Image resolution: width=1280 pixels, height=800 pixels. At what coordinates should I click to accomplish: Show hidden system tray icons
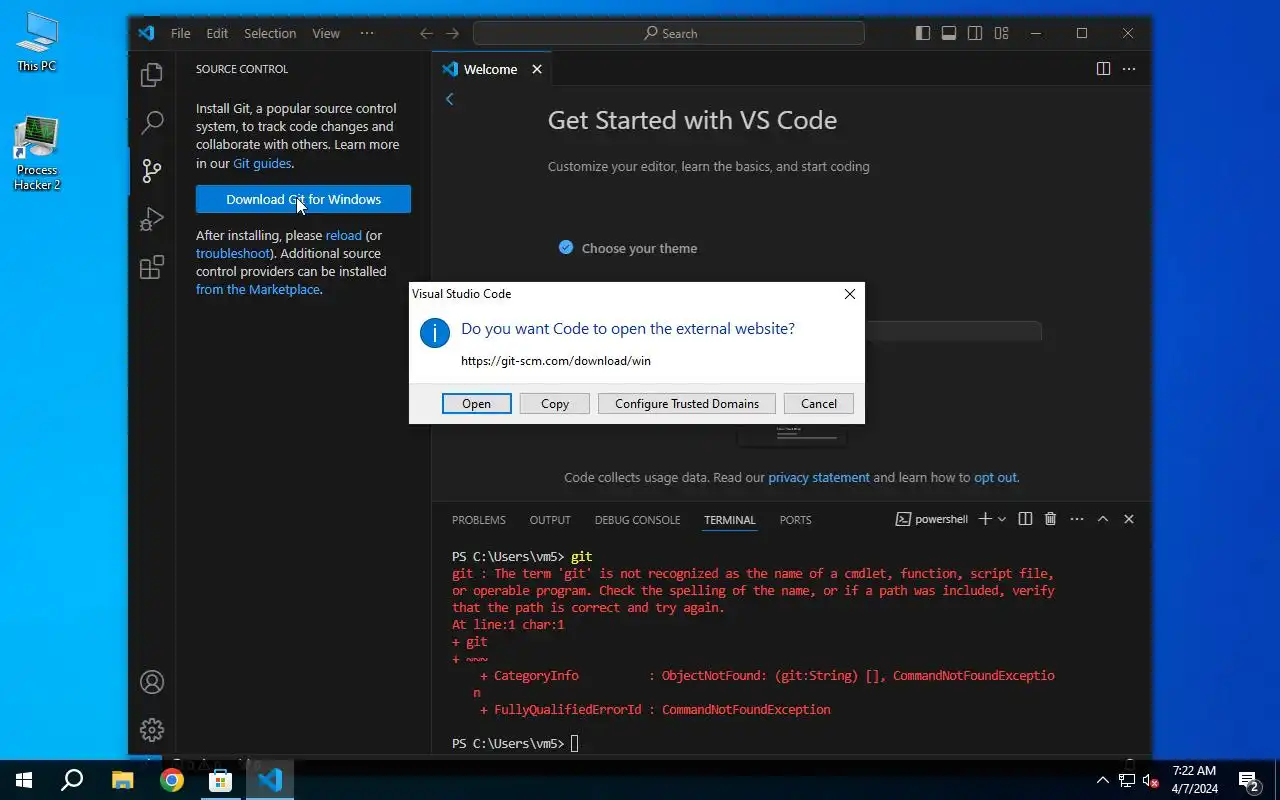point(1103,780)
